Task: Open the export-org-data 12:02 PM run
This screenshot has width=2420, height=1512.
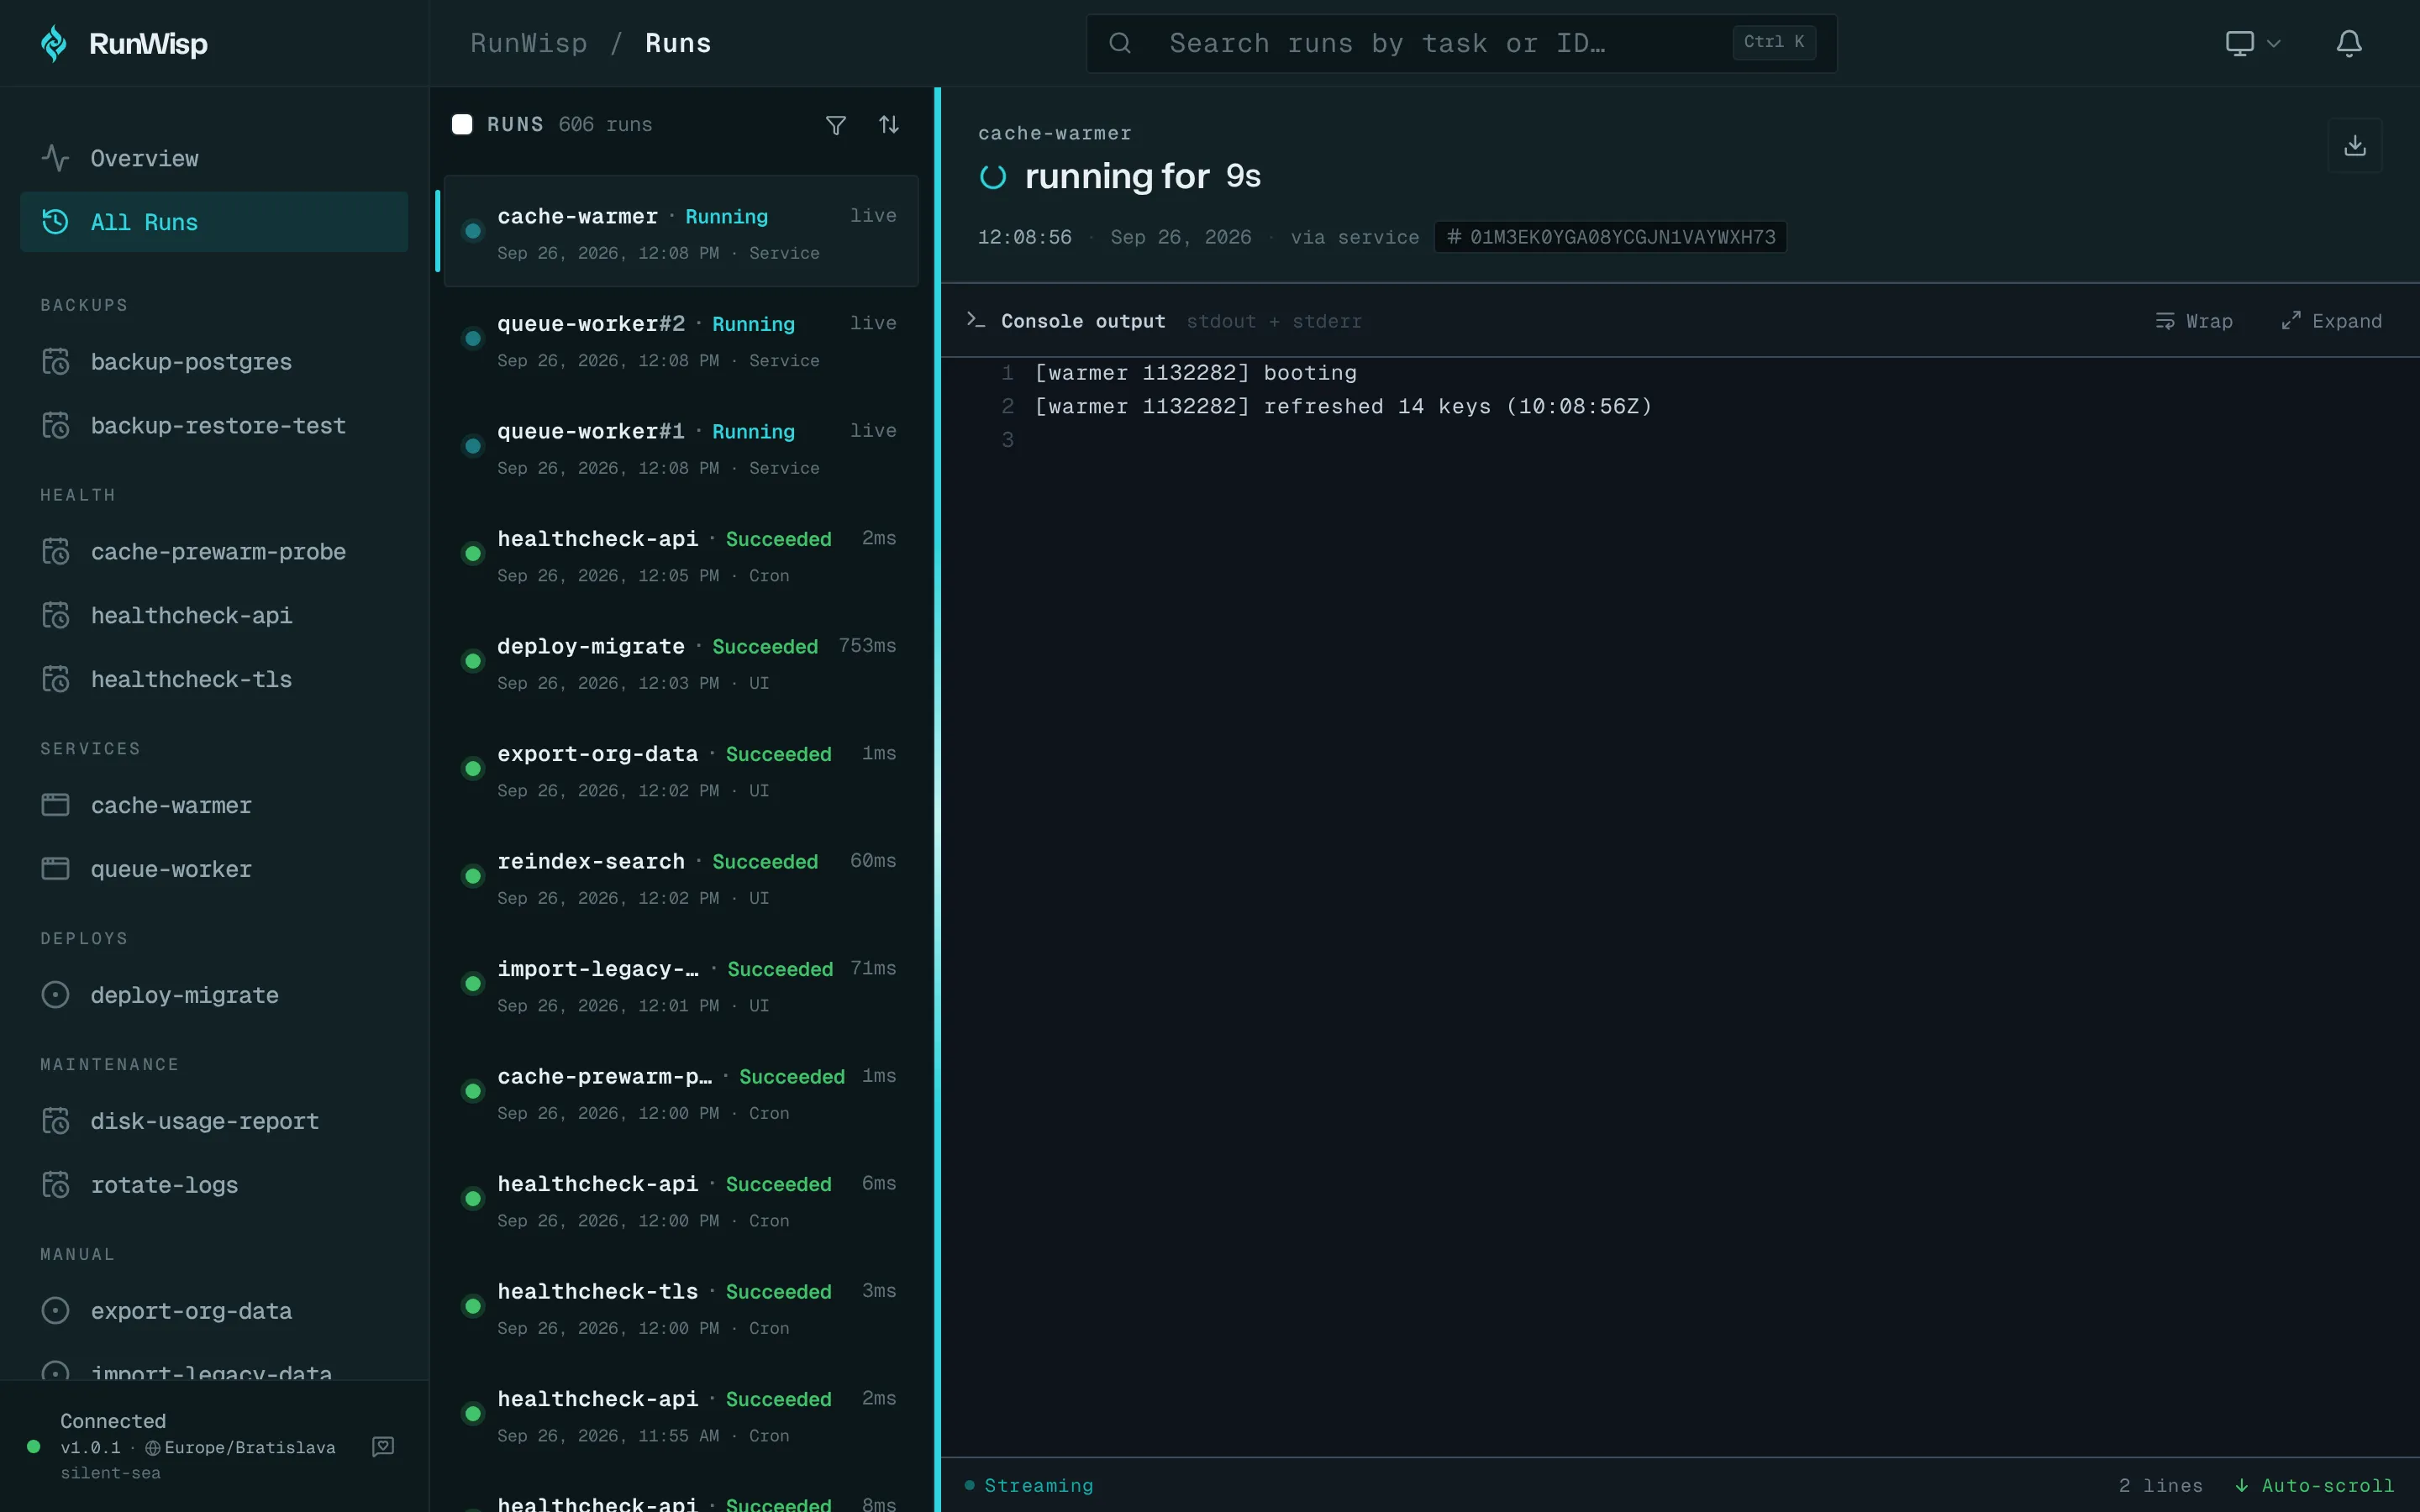Action: coord(681,769)
